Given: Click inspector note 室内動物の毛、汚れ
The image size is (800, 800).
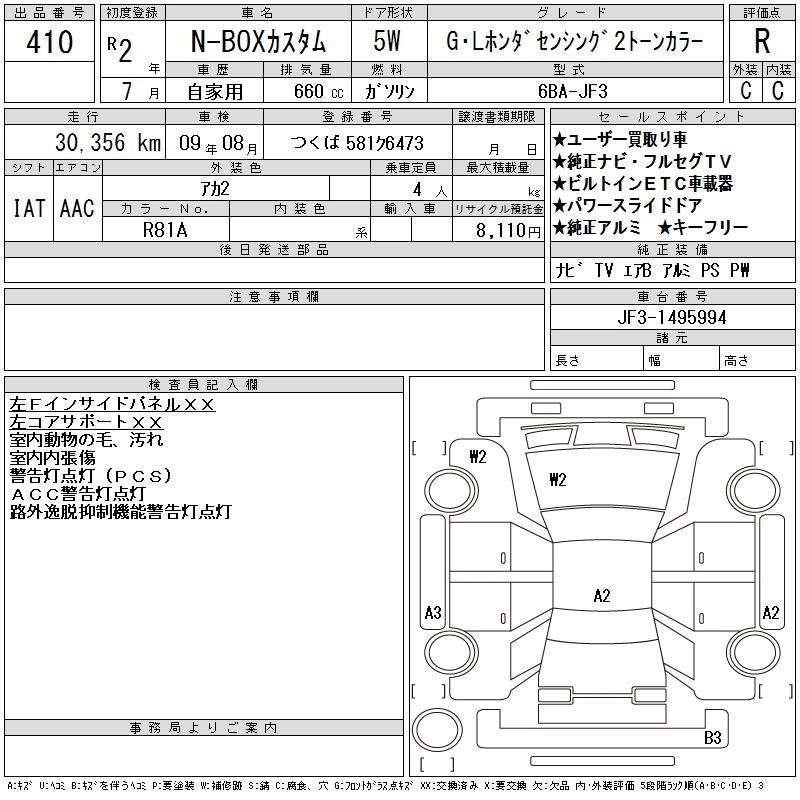Looking at the screenshot, I should click(86, 440).
